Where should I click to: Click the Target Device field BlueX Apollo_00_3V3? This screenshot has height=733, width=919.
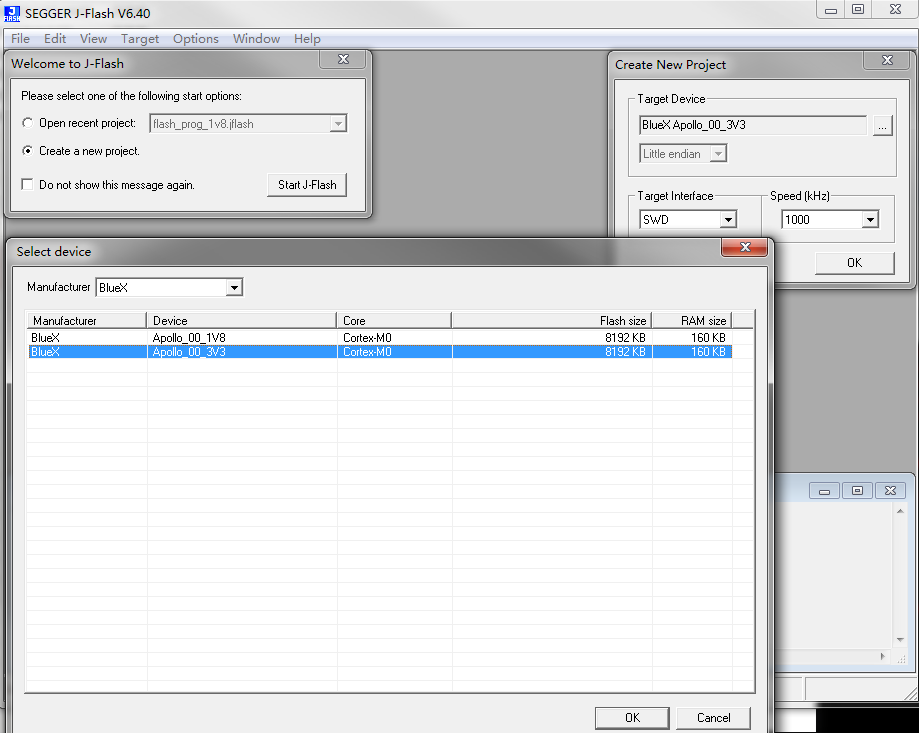753,125
